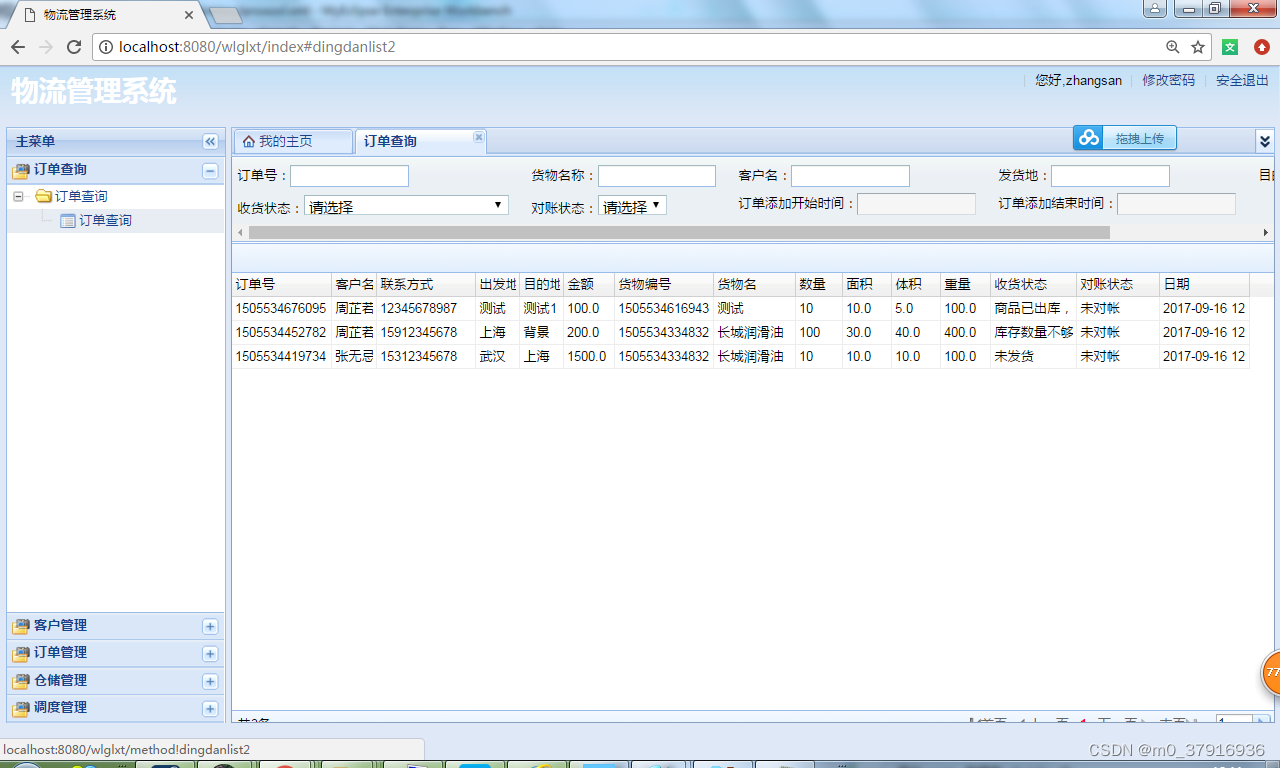
Task: Close the 物流管理系统 browser tab
Action: (188, 15)
